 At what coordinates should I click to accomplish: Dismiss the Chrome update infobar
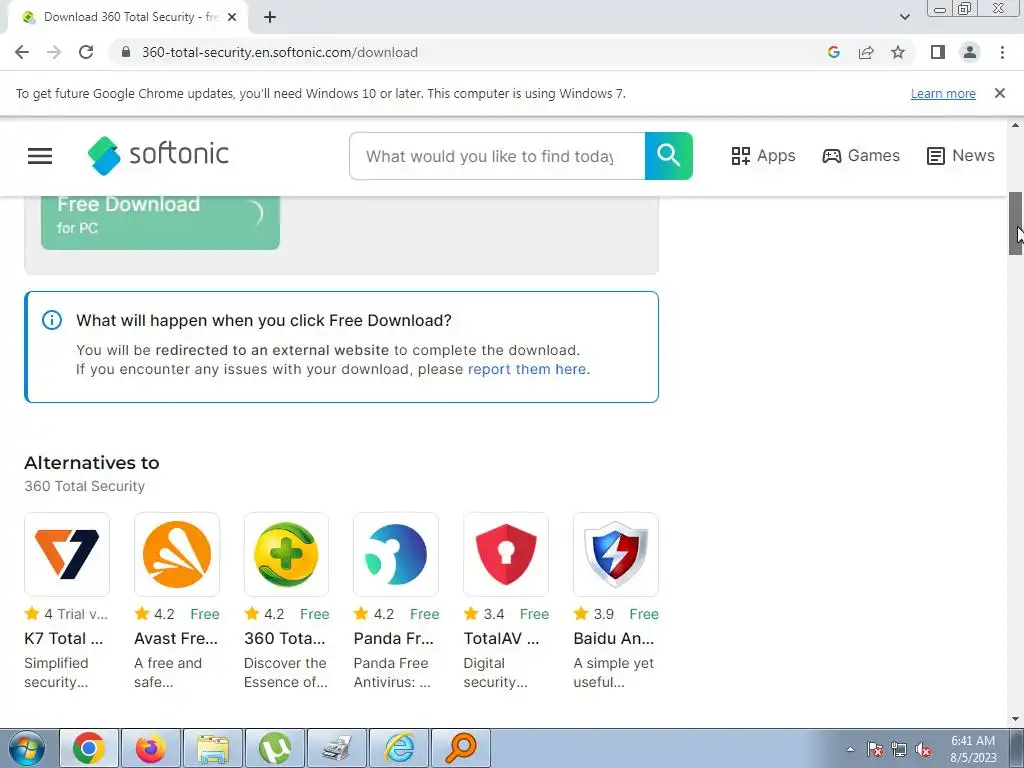tap(999, 93)
